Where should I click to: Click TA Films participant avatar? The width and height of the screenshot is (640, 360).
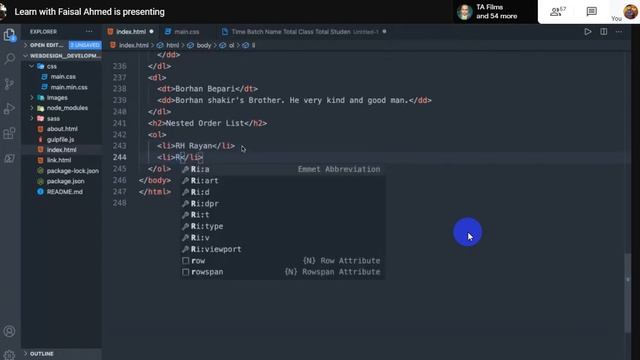pos(464,12)
